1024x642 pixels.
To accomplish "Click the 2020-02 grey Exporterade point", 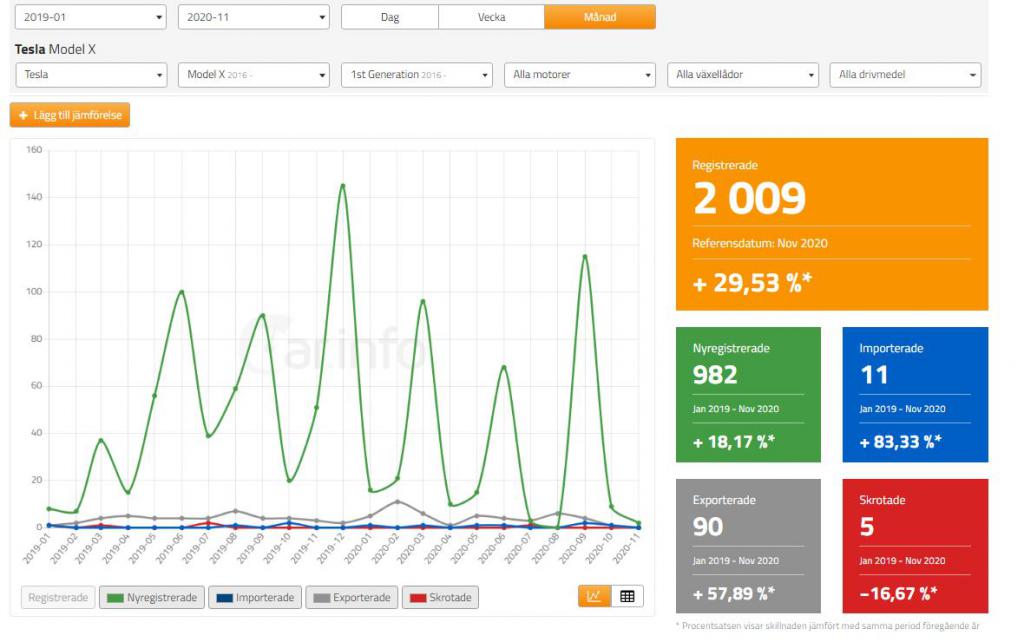I will [397, 502].
